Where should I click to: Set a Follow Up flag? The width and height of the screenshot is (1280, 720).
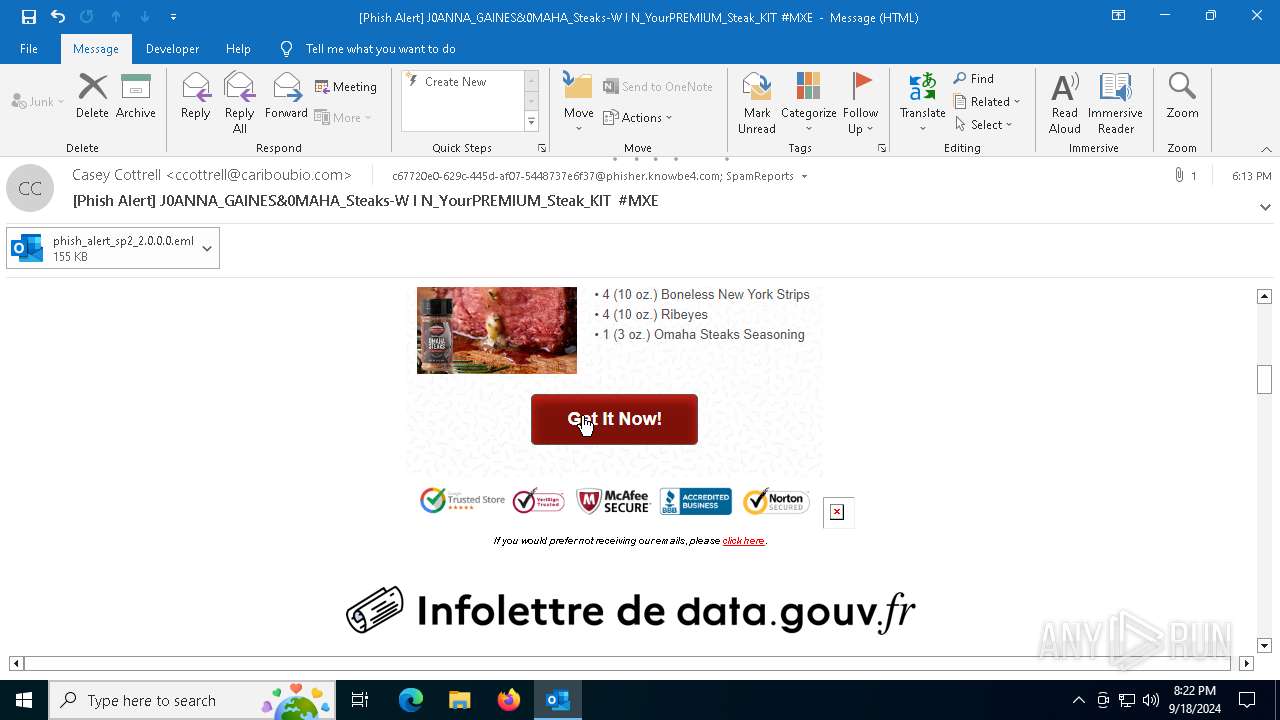click(x=860, y=103)
